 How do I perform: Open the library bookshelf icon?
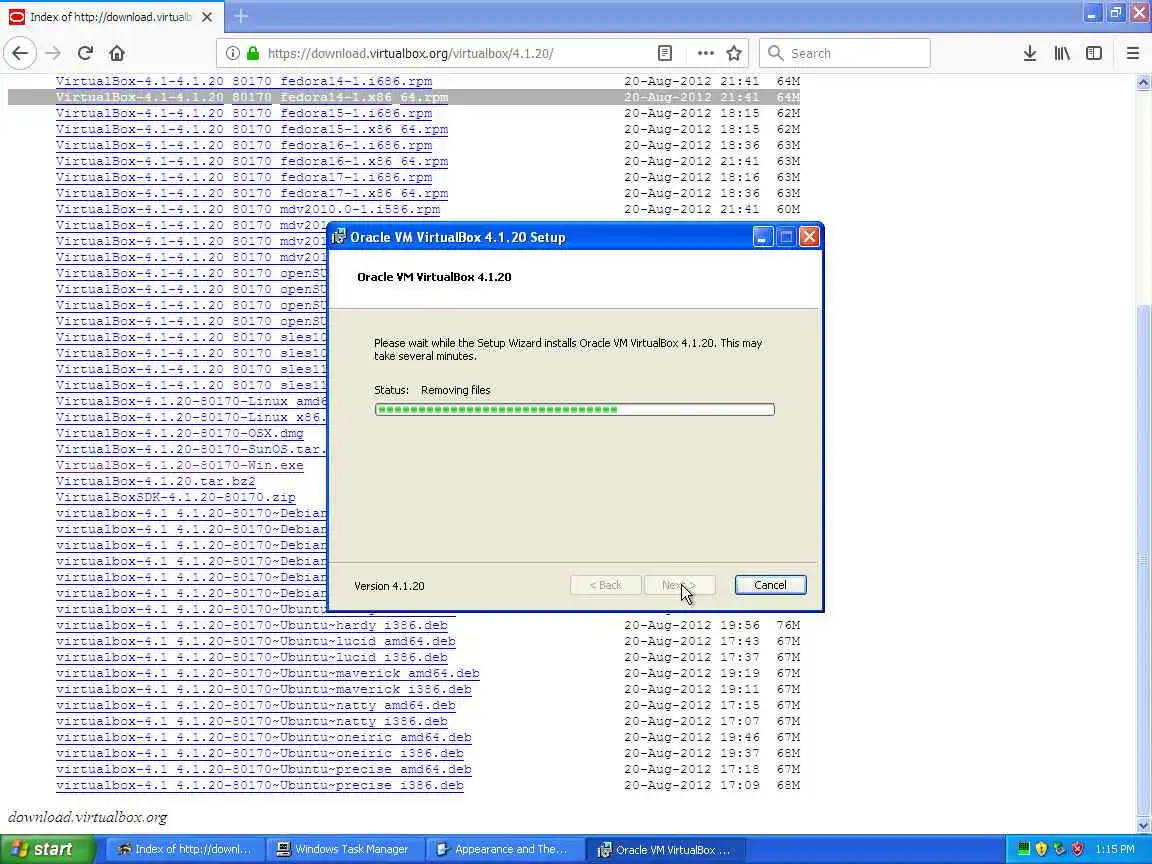coord(1062,53)
